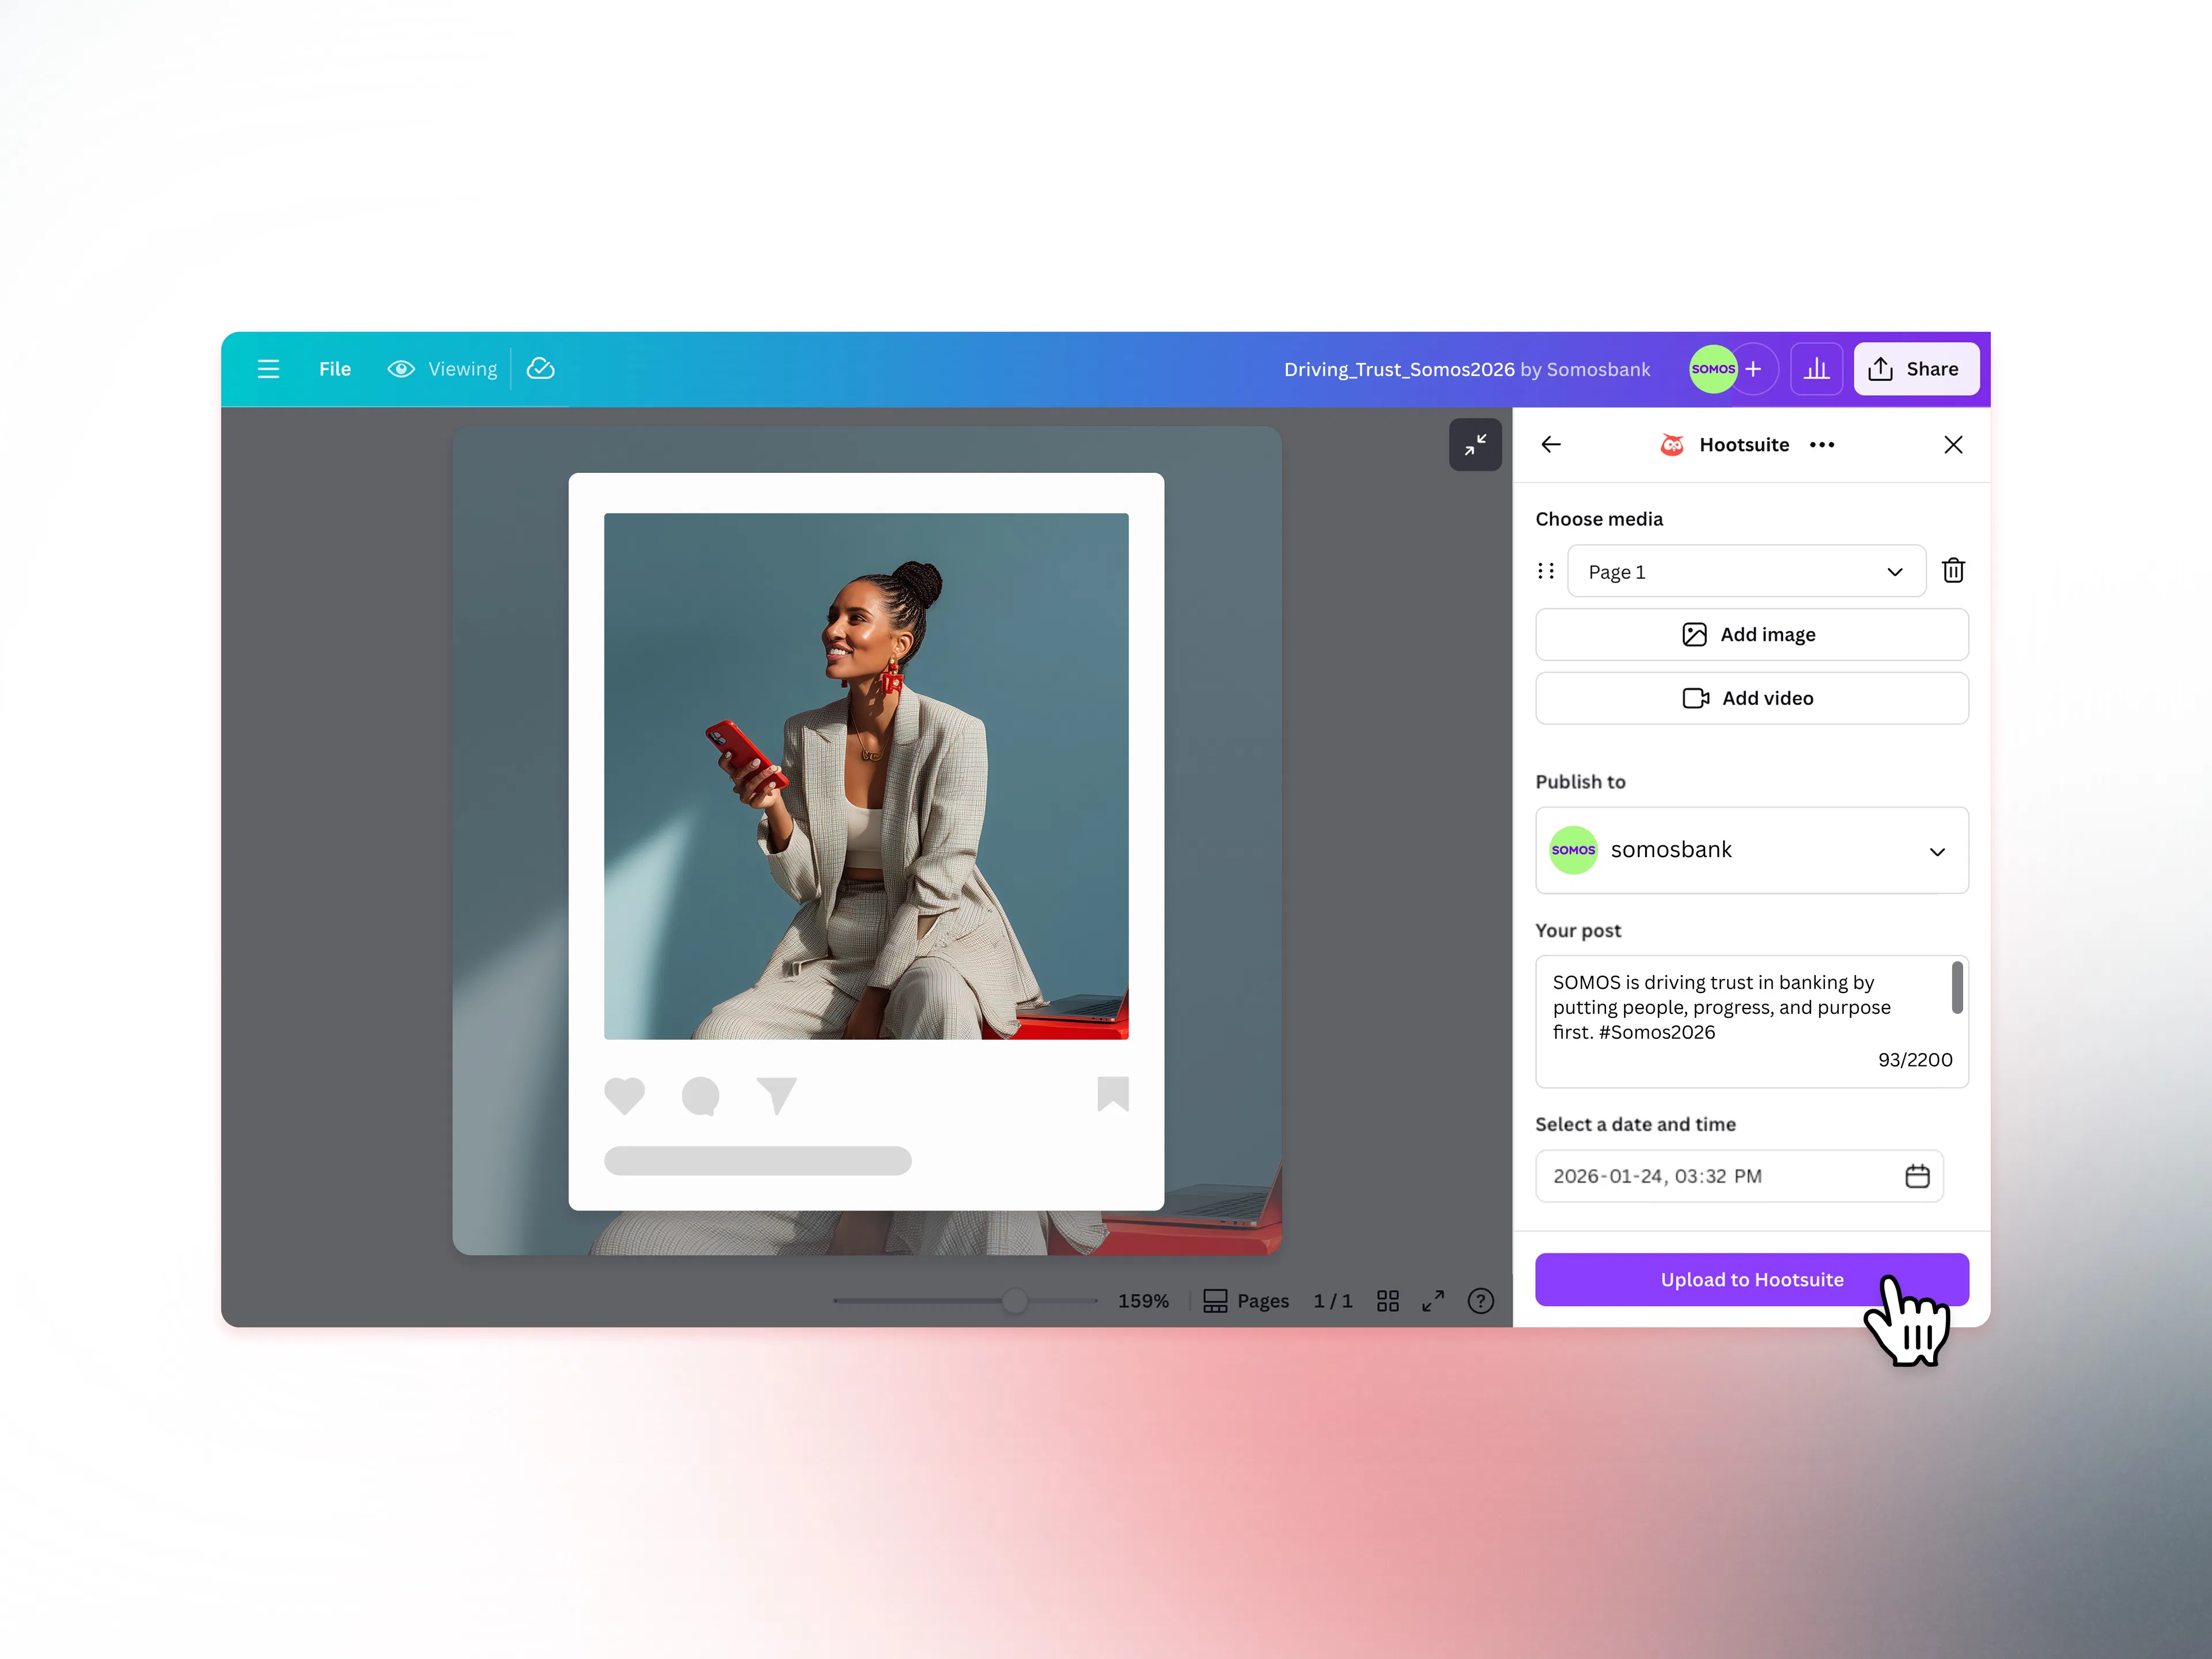Open grid view of pages
This screenshot has width=2212, height=1659.
pos(1388,1301)
